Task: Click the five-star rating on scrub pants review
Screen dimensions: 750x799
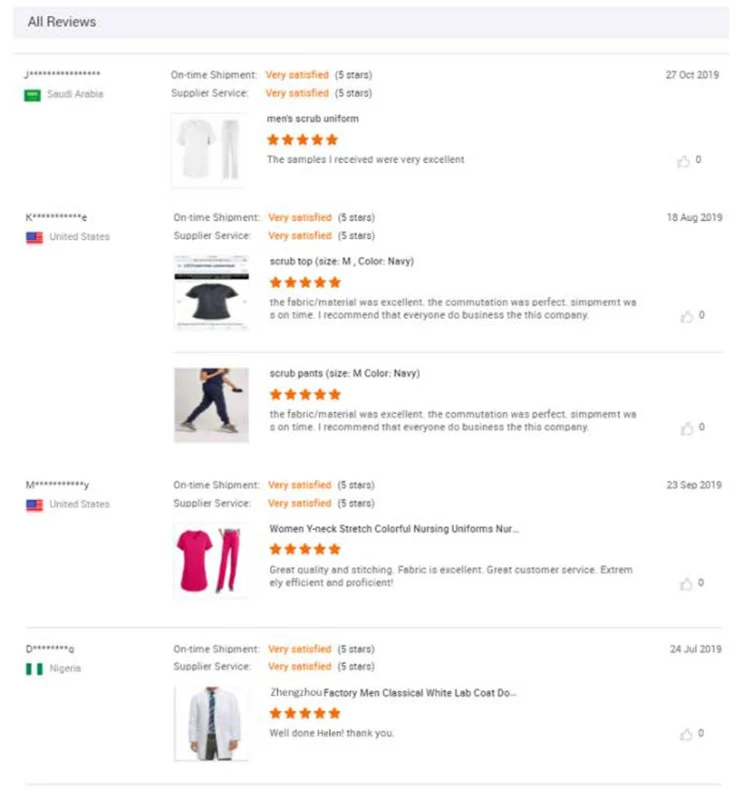Action: click(x=305, y=395)
